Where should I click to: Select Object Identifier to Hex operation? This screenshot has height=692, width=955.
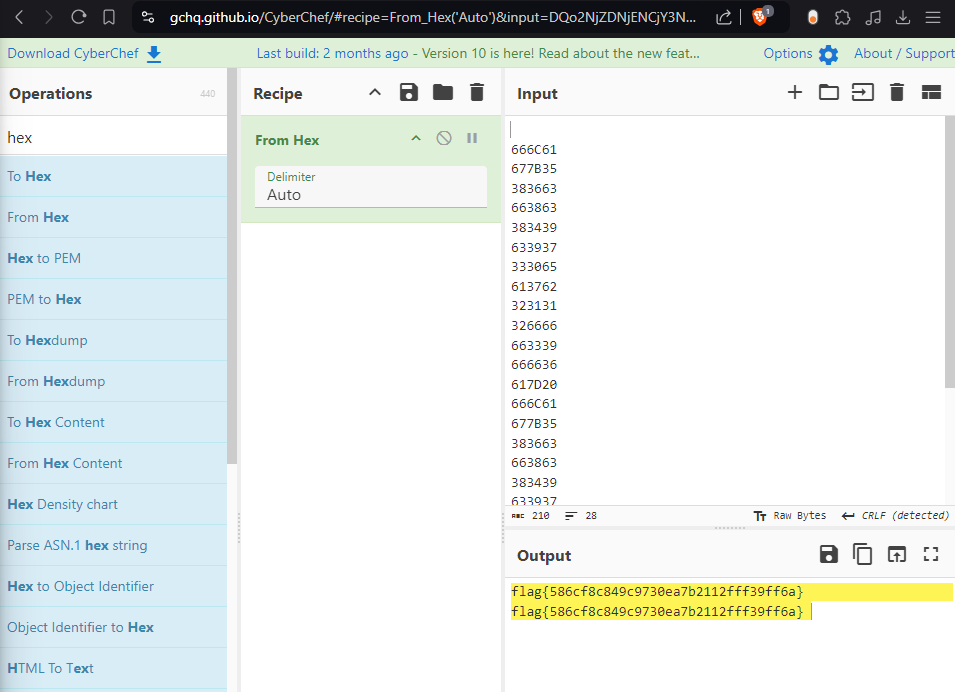coord(113,627)
